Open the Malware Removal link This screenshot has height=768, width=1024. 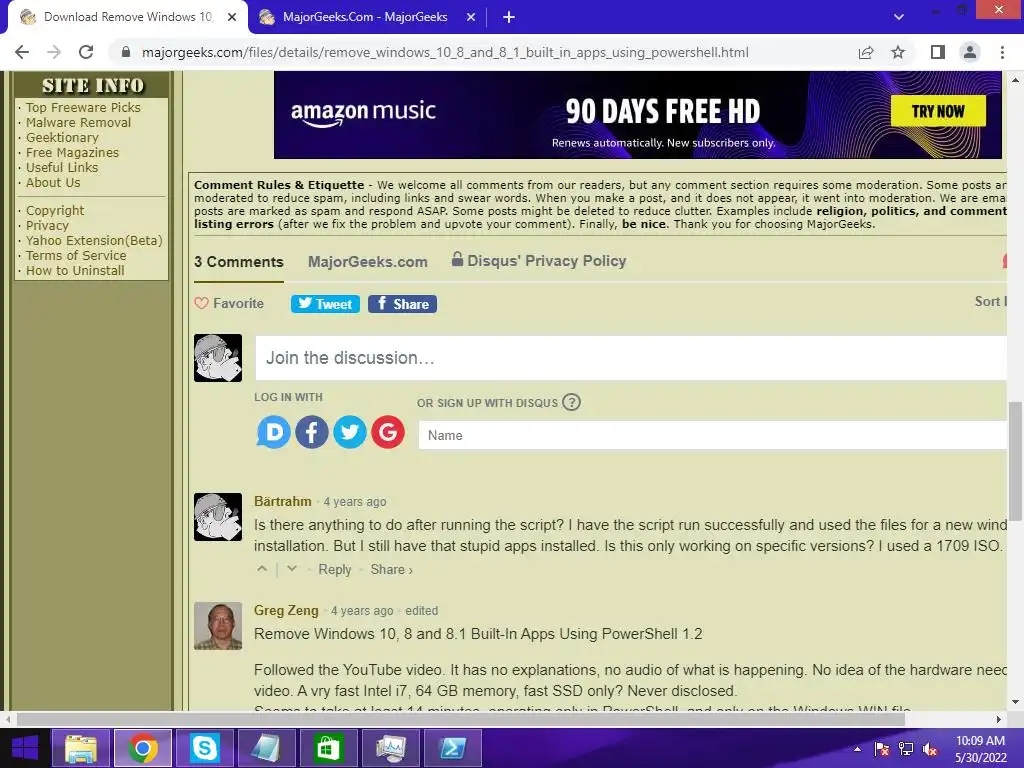coord(78,123)
